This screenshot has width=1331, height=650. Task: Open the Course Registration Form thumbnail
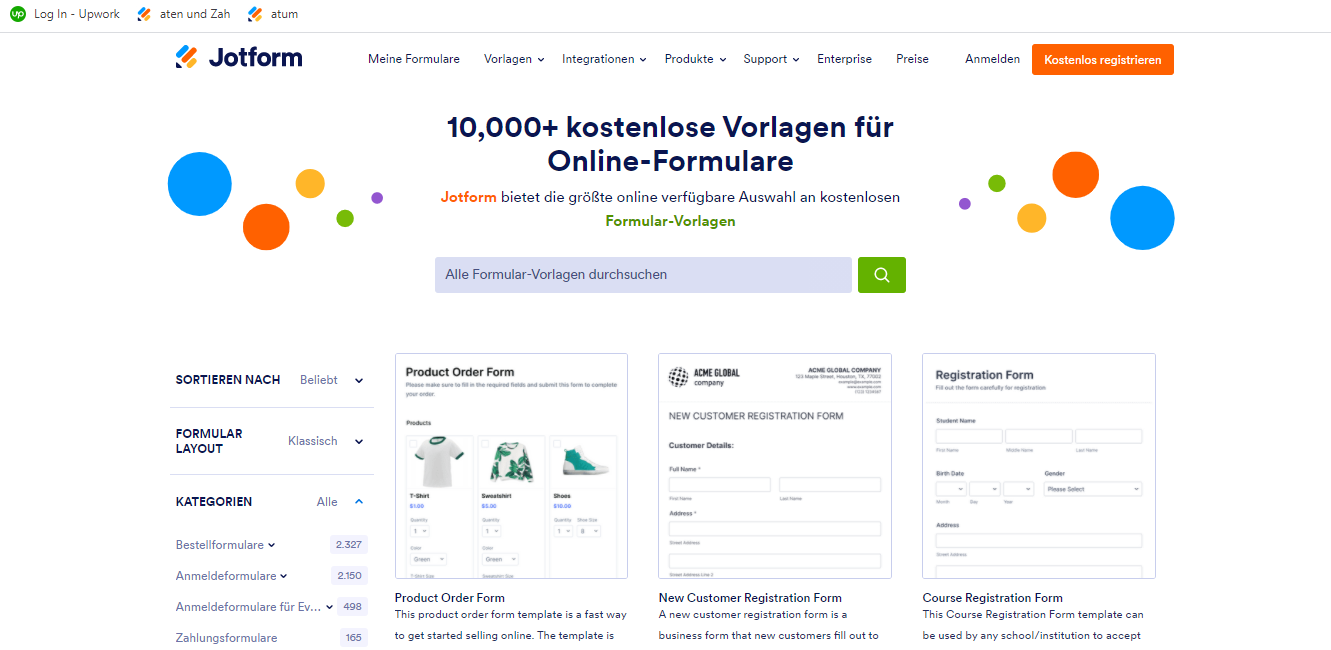coord(1039,465)
